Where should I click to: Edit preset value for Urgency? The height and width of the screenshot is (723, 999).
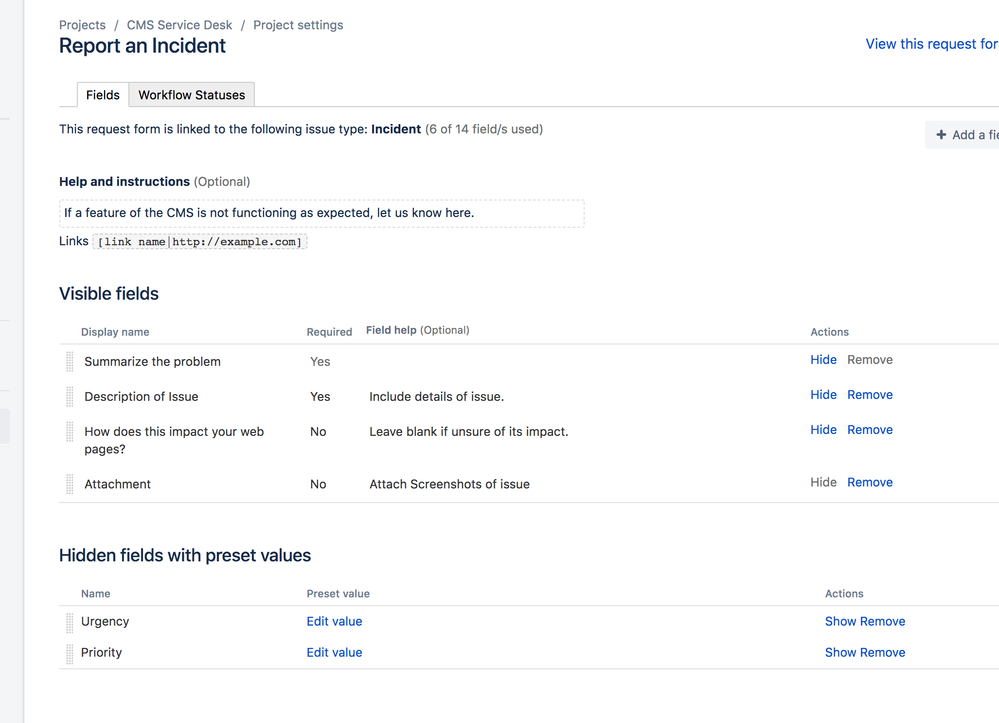(x=334, y=622)
